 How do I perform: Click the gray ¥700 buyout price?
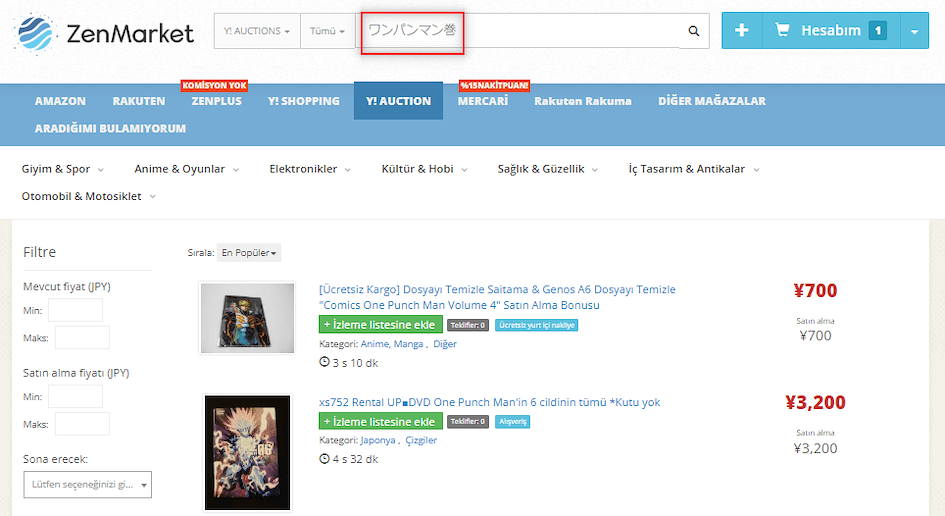pos(815,336)
